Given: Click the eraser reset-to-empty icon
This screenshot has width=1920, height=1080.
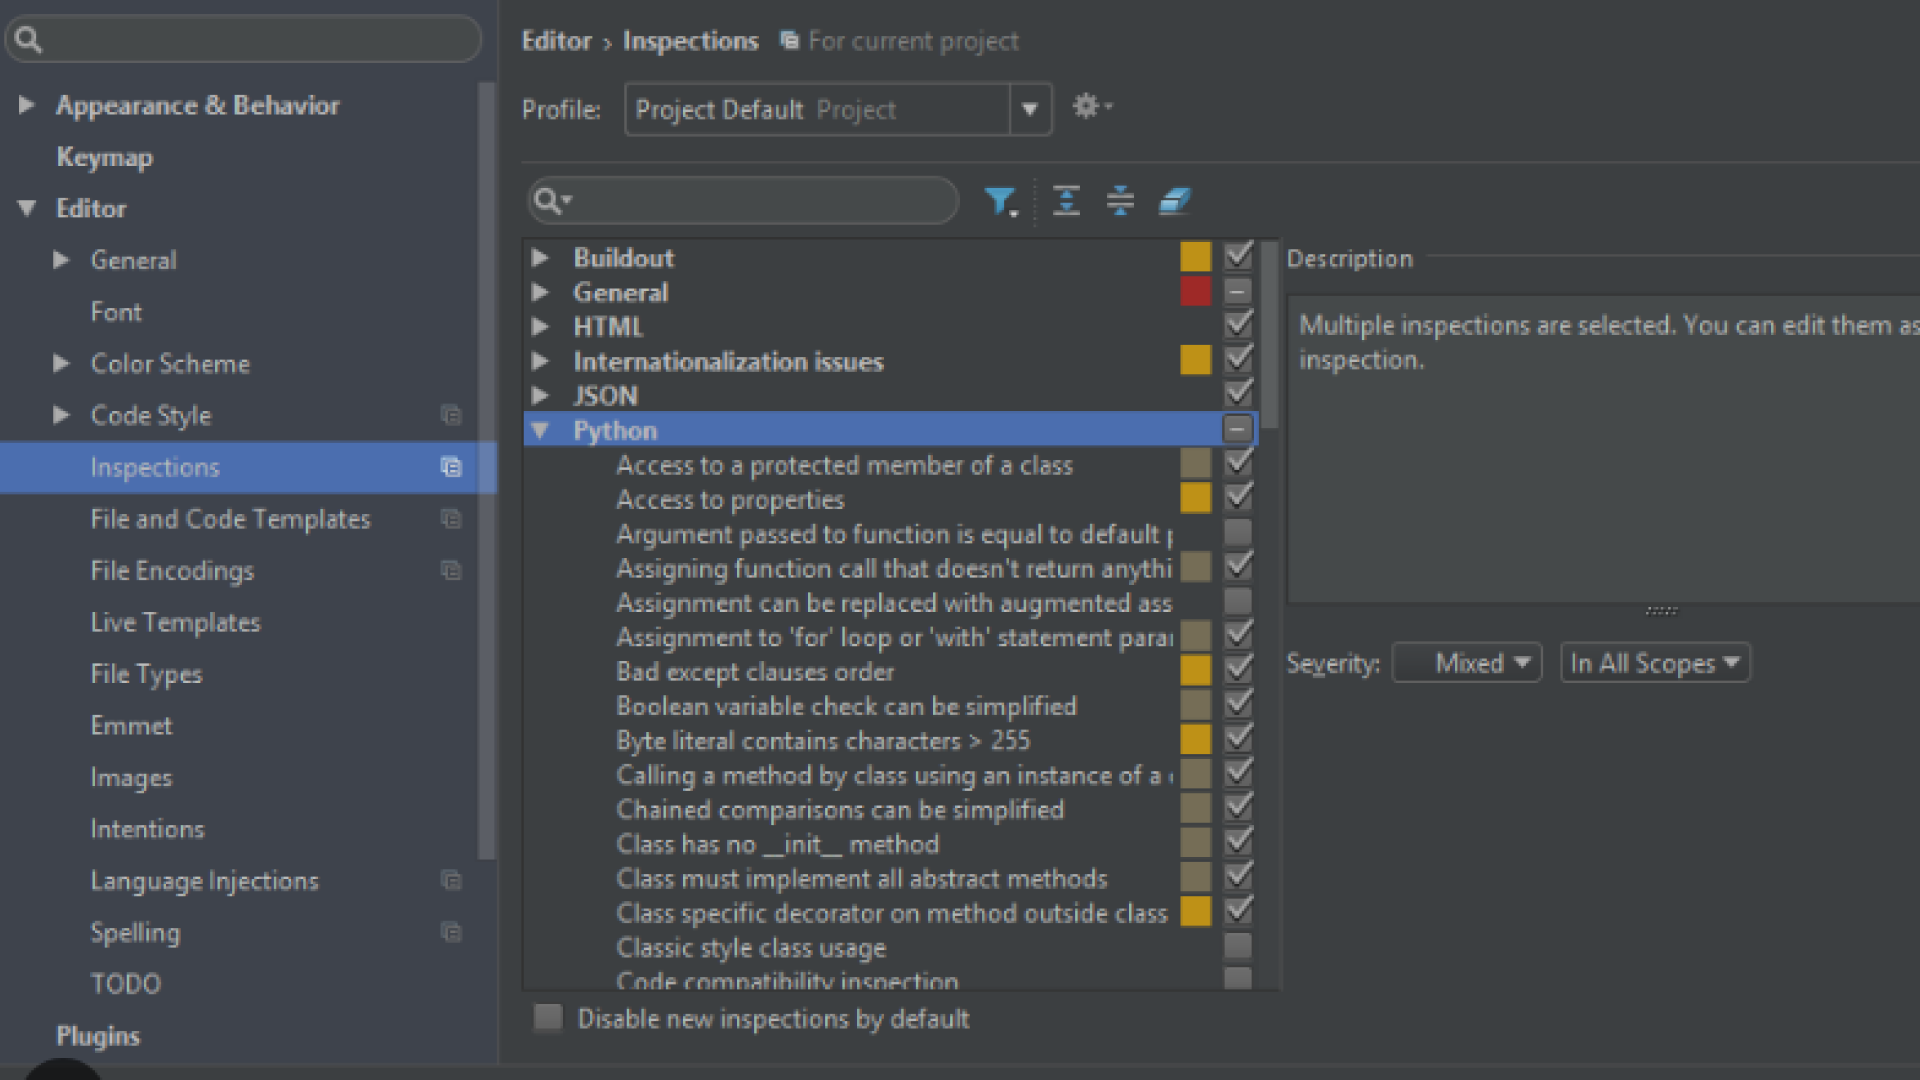Looking at the screenshot, I should (1174, 202).
